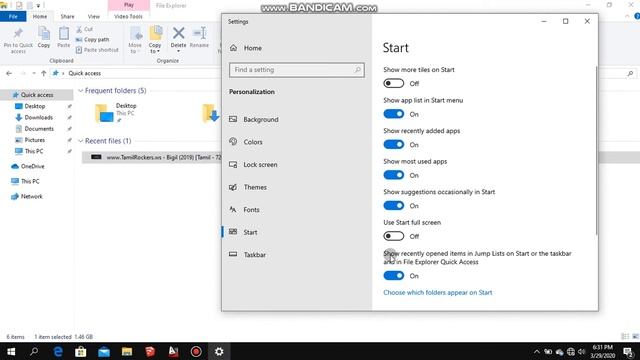Select Network in navigation pane
640x360 pixels.
pos(31,196)
